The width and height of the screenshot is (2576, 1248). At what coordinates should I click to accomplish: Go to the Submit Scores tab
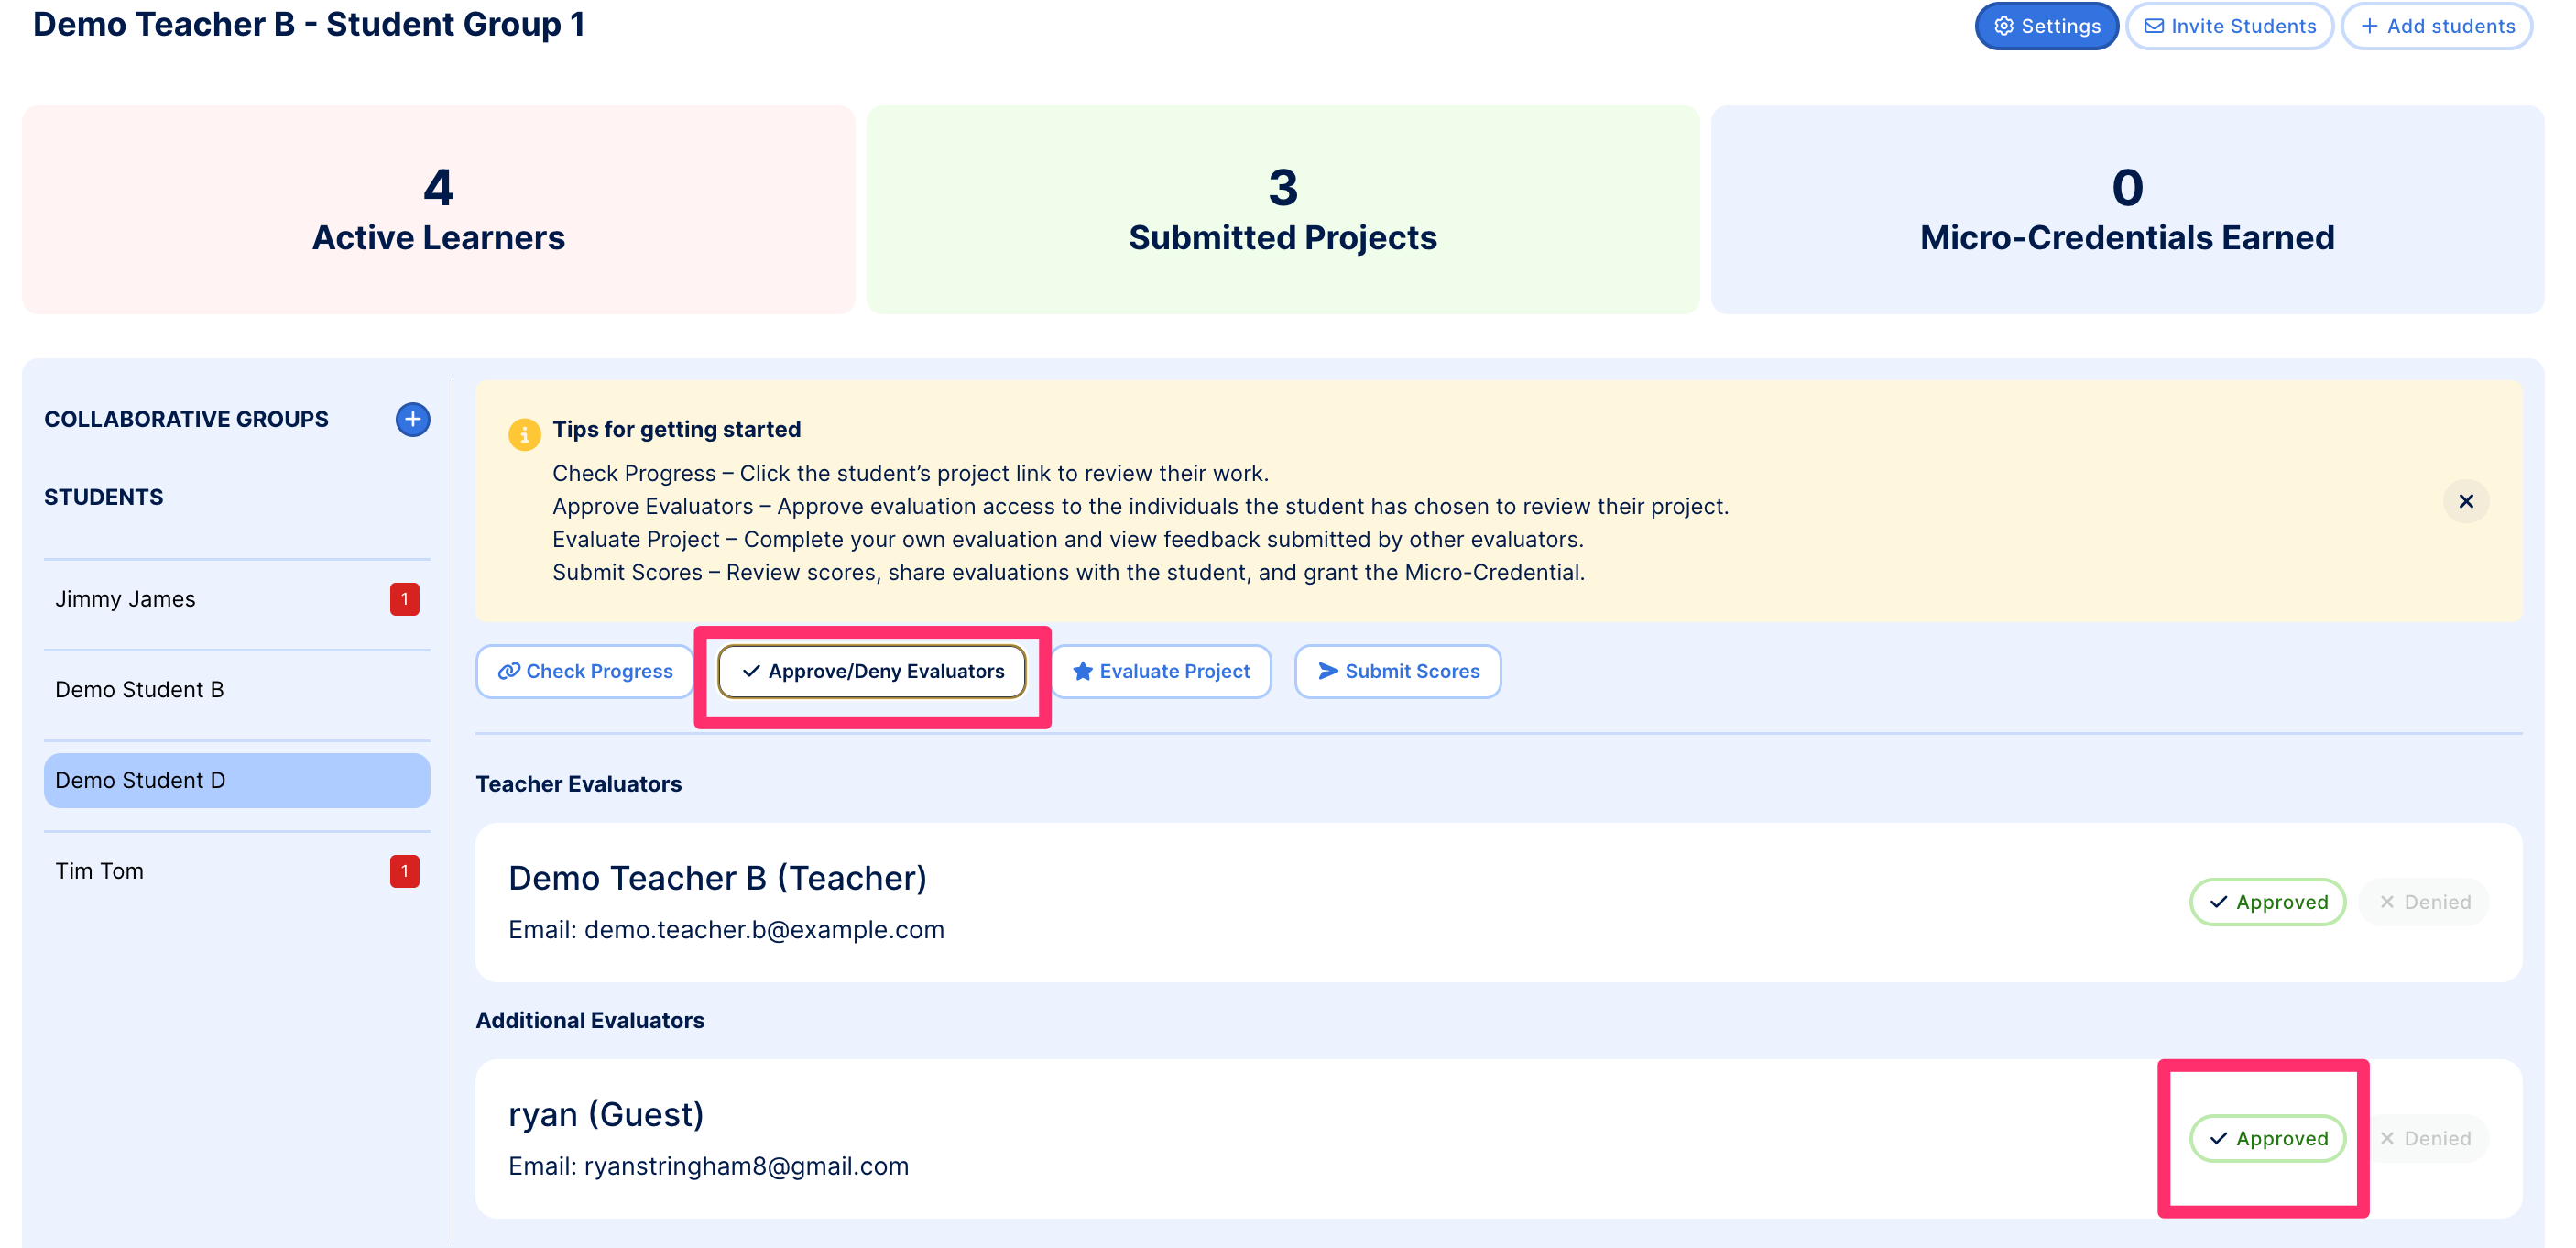(x=1397, y=671)
